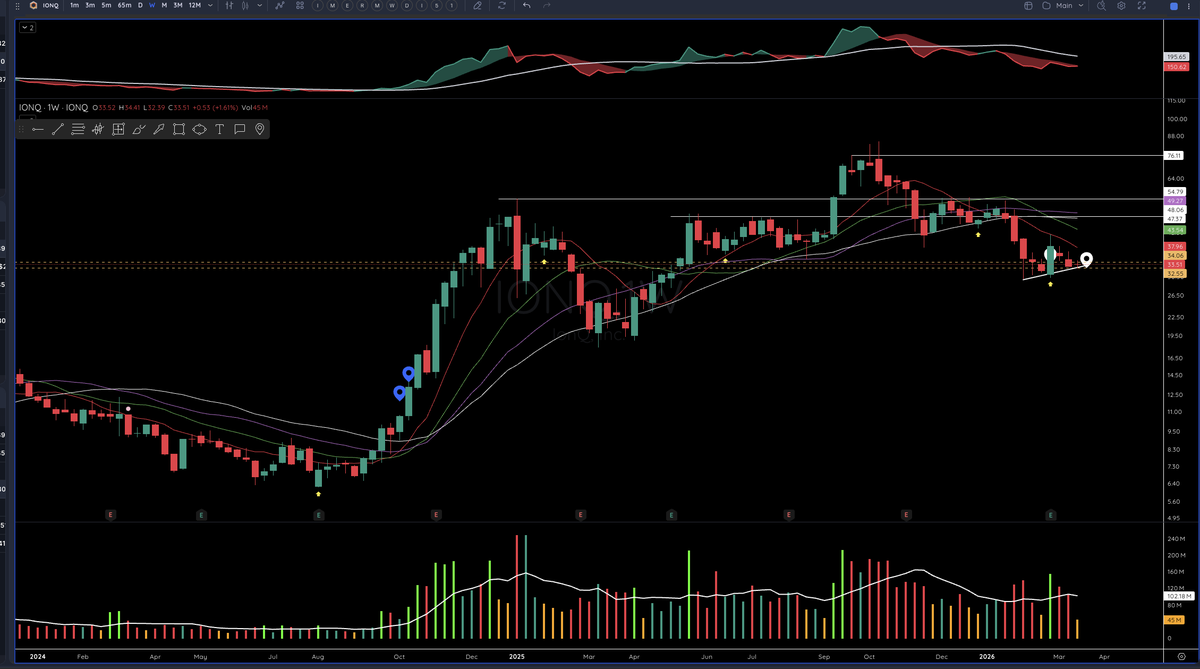Screen dimensions: 1200x669
Task: Select the brush drawing tool
Action: pos(158,129)
